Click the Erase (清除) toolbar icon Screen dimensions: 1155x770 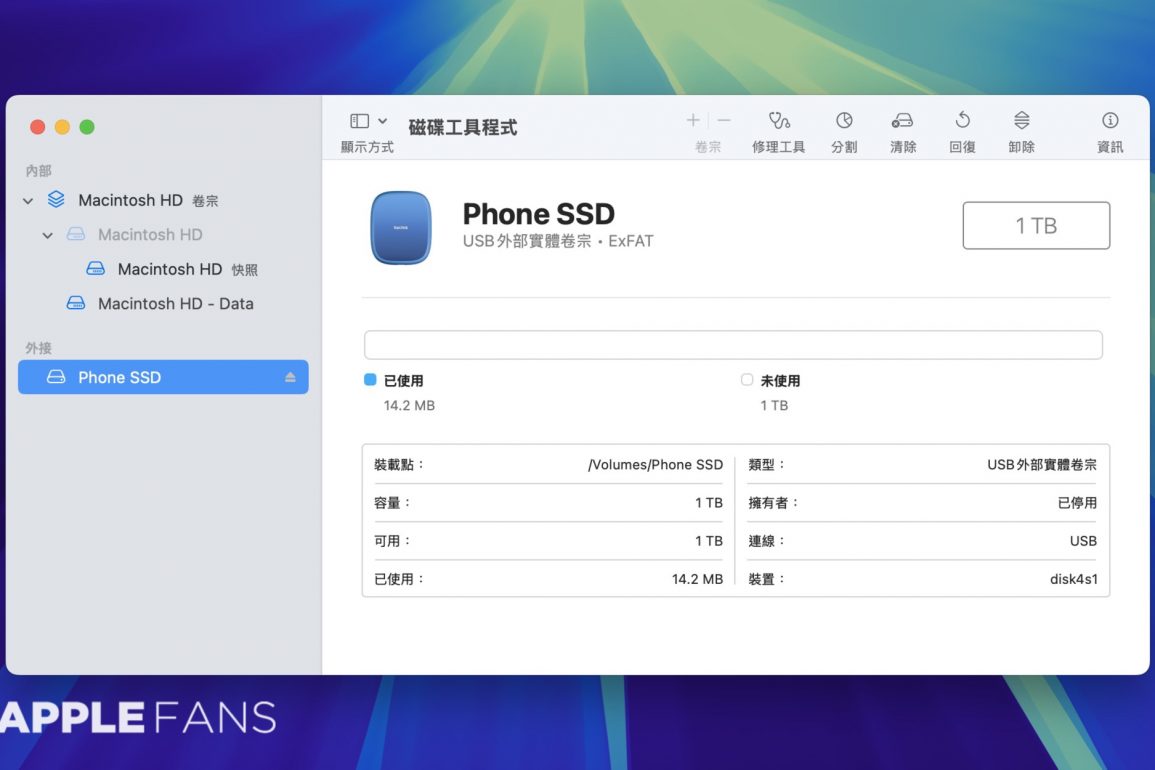coord(902,121)
